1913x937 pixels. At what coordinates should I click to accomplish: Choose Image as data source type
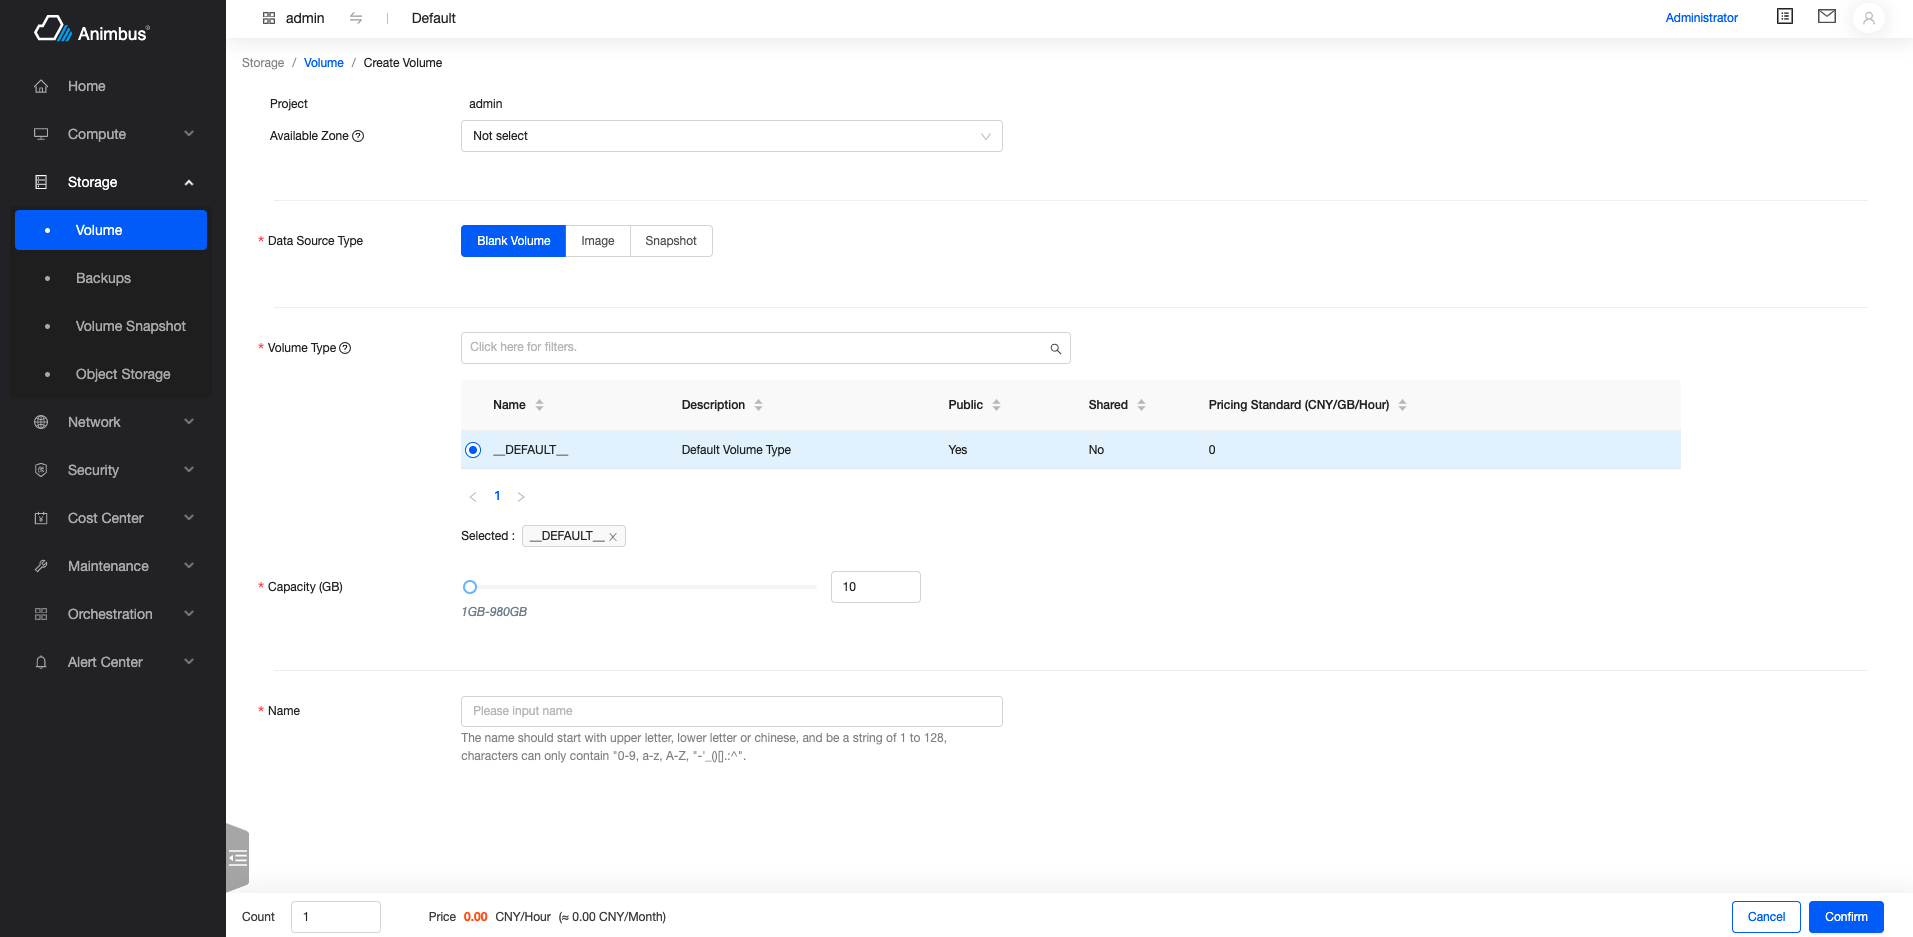597,241
